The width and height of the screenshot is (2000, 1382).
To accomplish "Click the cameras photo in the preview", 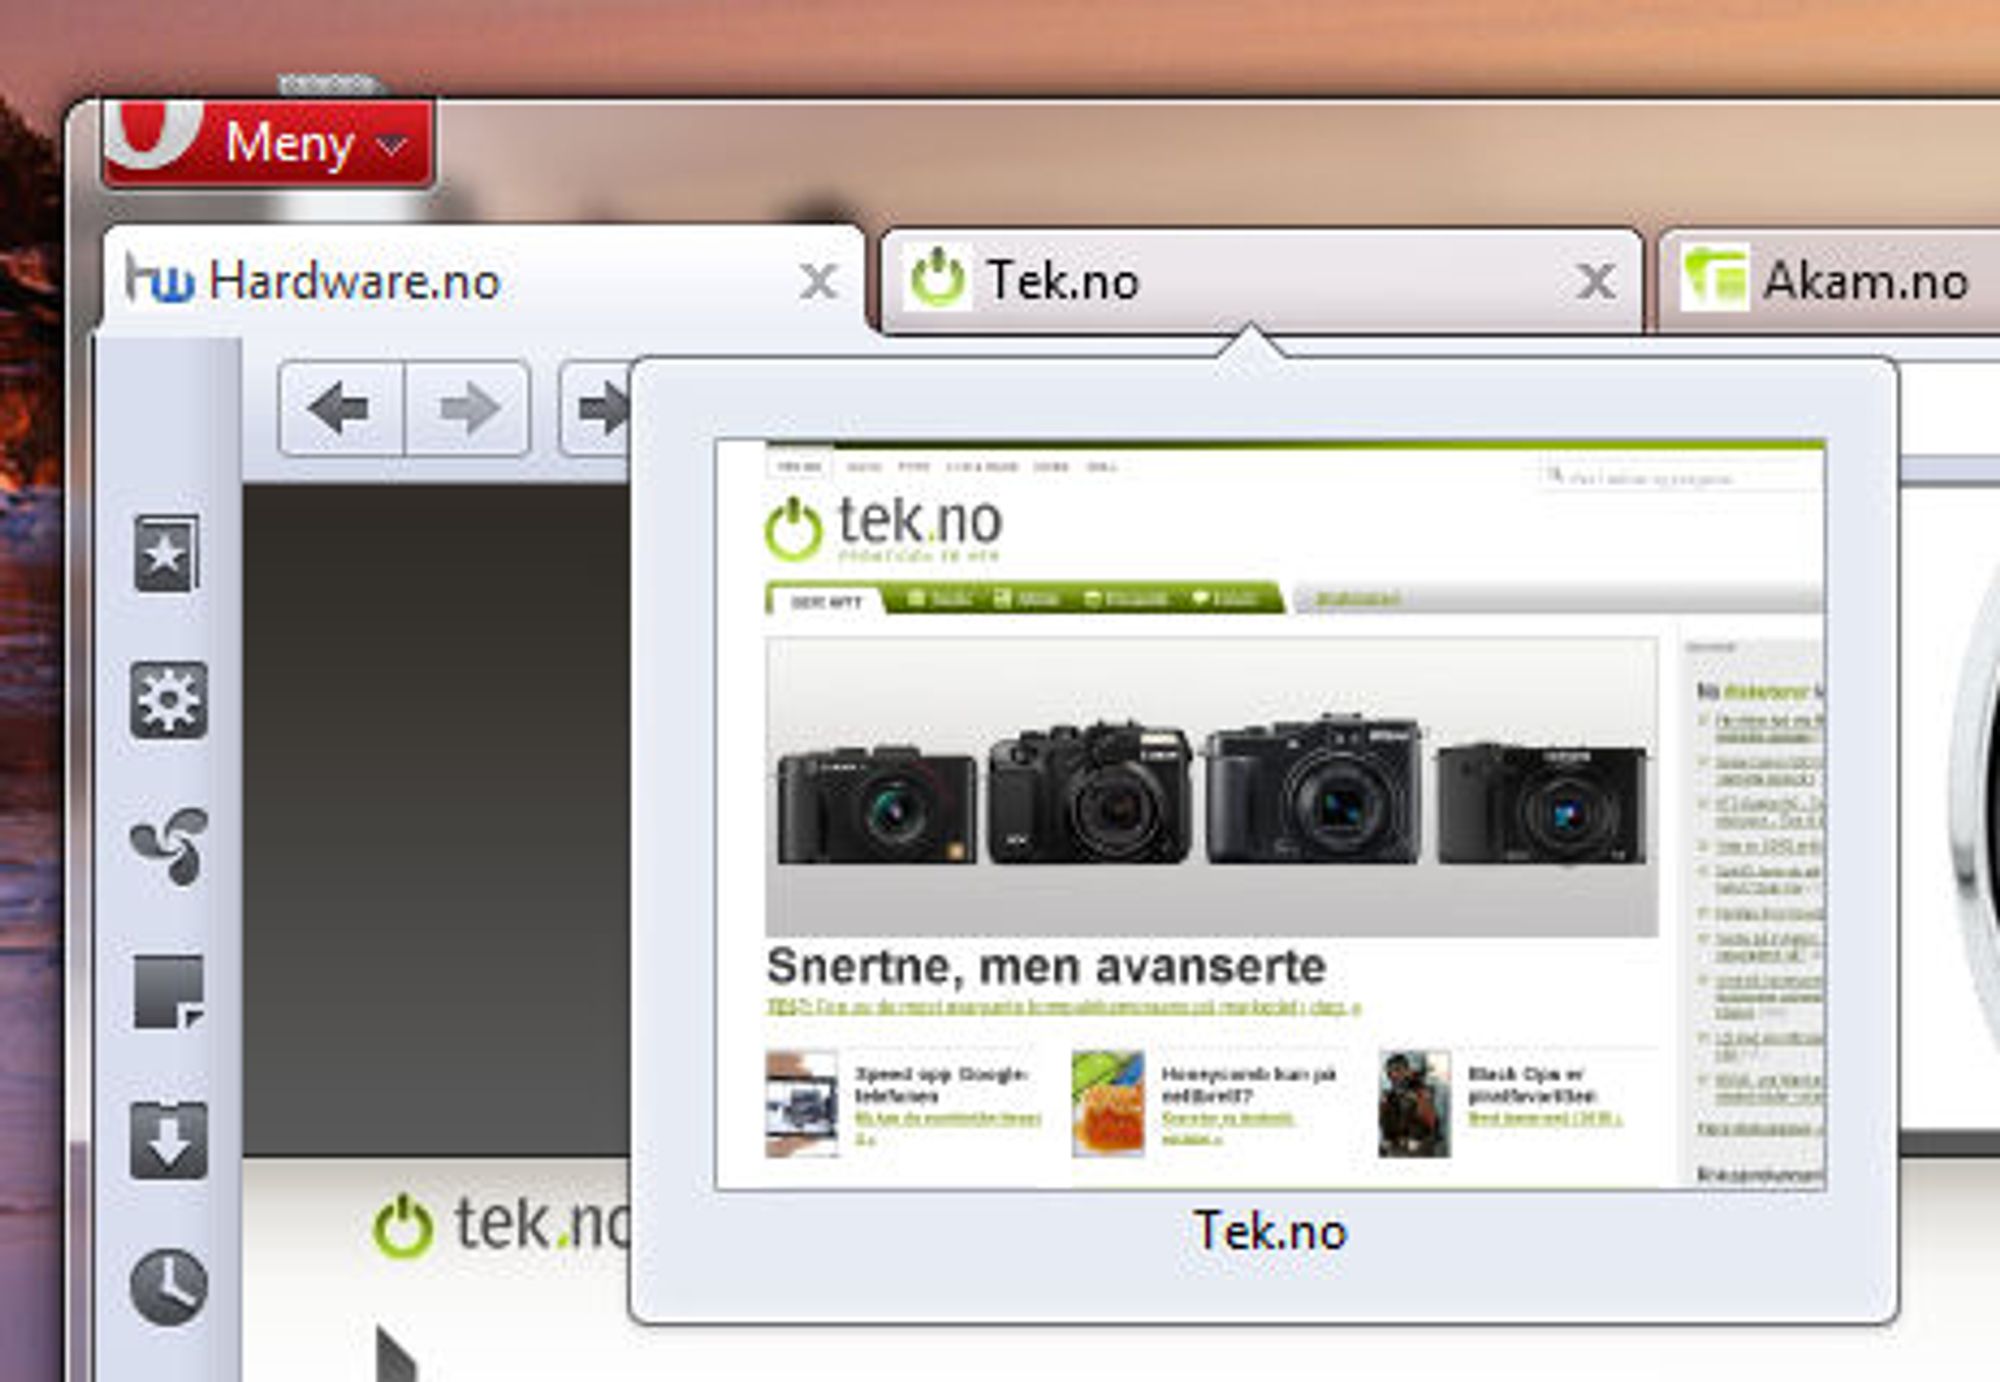I will pos(1212,787).
